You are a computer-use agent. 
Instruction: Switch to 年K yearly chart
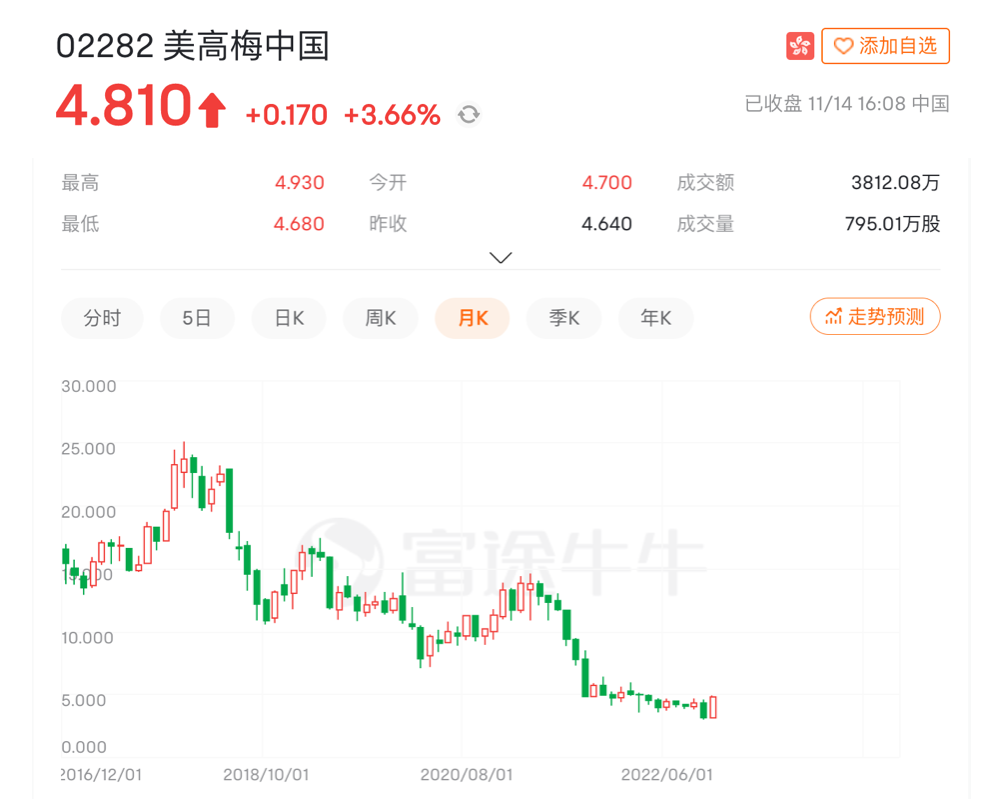(x=656, y=318)
